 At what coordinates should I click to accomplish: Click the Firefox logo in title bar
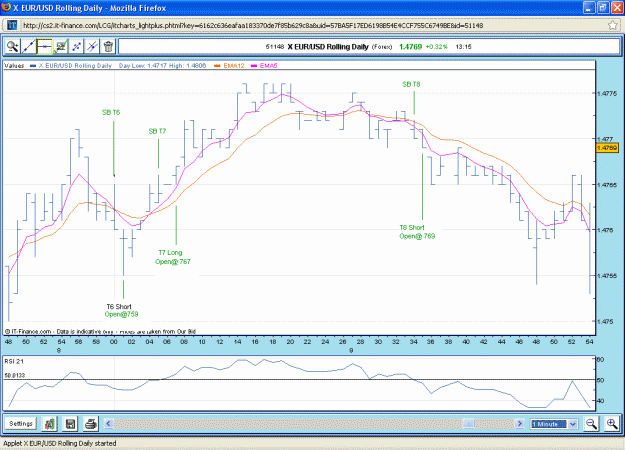pyautogui.click(x=6, y=7)
